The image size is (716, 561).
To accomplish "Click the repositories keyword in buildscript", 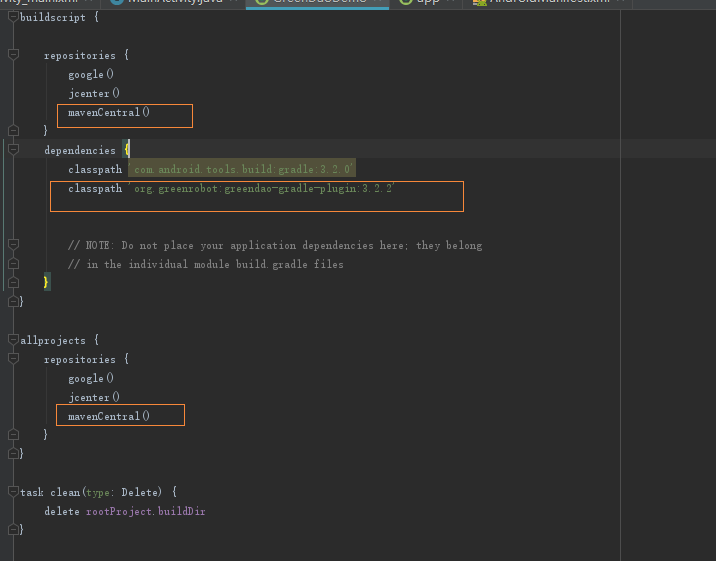I will (x=80, y=55).
